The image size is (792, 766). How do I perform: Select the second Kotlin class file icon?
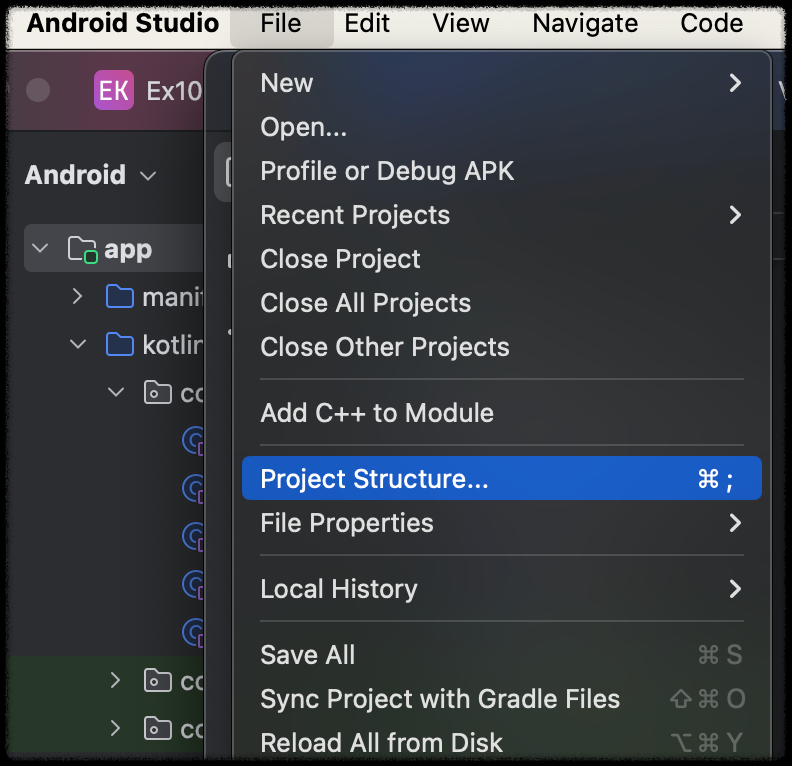193,489
